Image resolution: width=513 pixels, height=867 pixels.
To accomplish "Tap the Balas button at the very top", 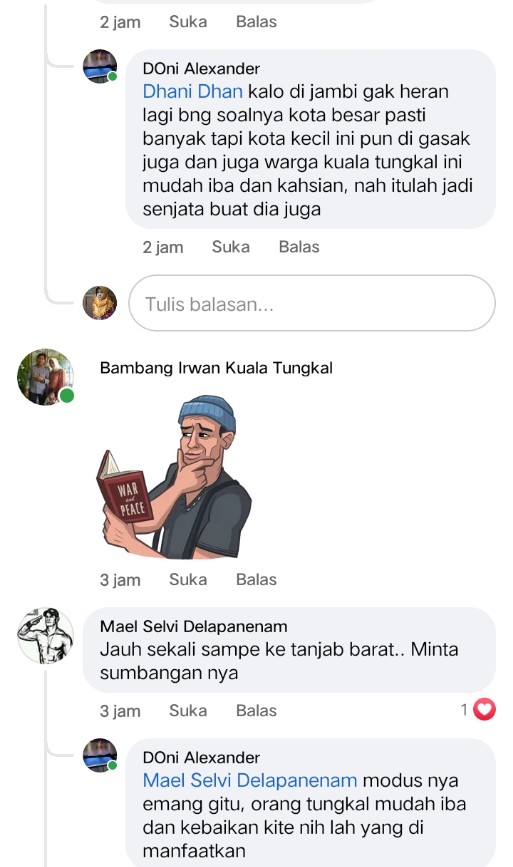I will point(256,22).
